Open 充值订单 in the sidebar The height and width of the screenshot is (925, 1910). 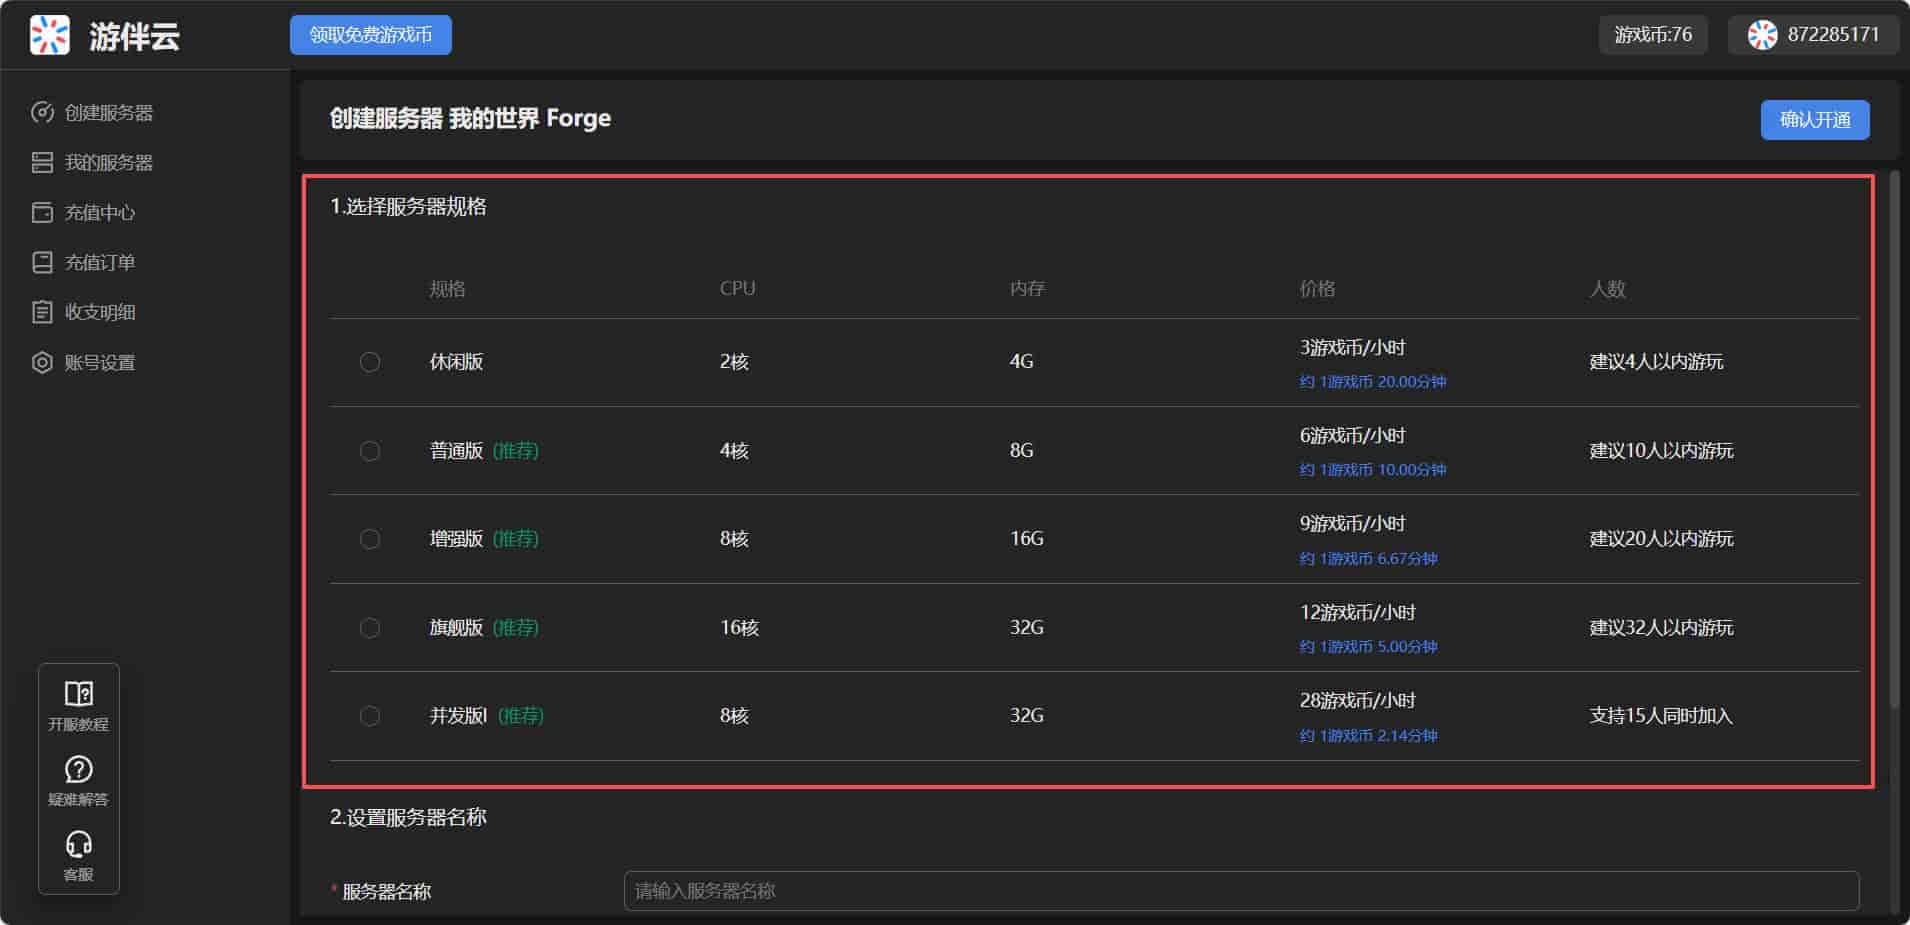(99, 263)
